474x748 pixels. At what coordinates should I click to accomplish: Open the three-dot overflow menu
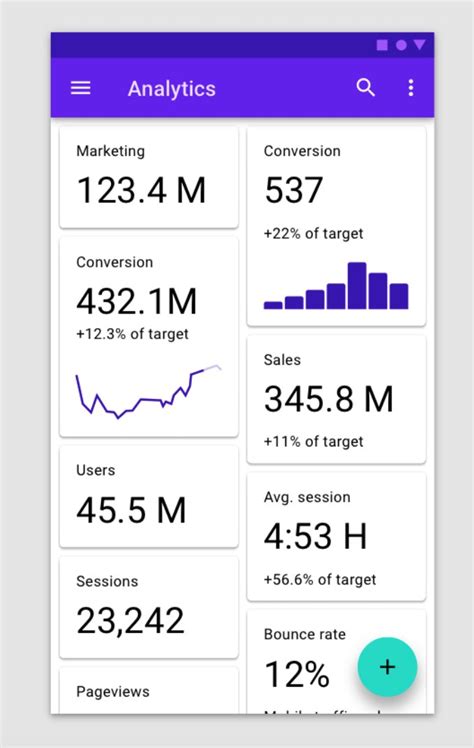(x=411, y=88)
